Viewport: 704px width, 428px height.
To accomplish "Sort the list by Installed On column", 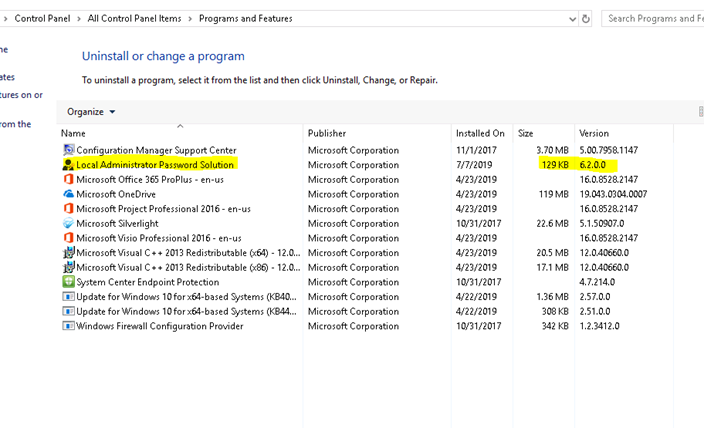I will tap(482, 133).
